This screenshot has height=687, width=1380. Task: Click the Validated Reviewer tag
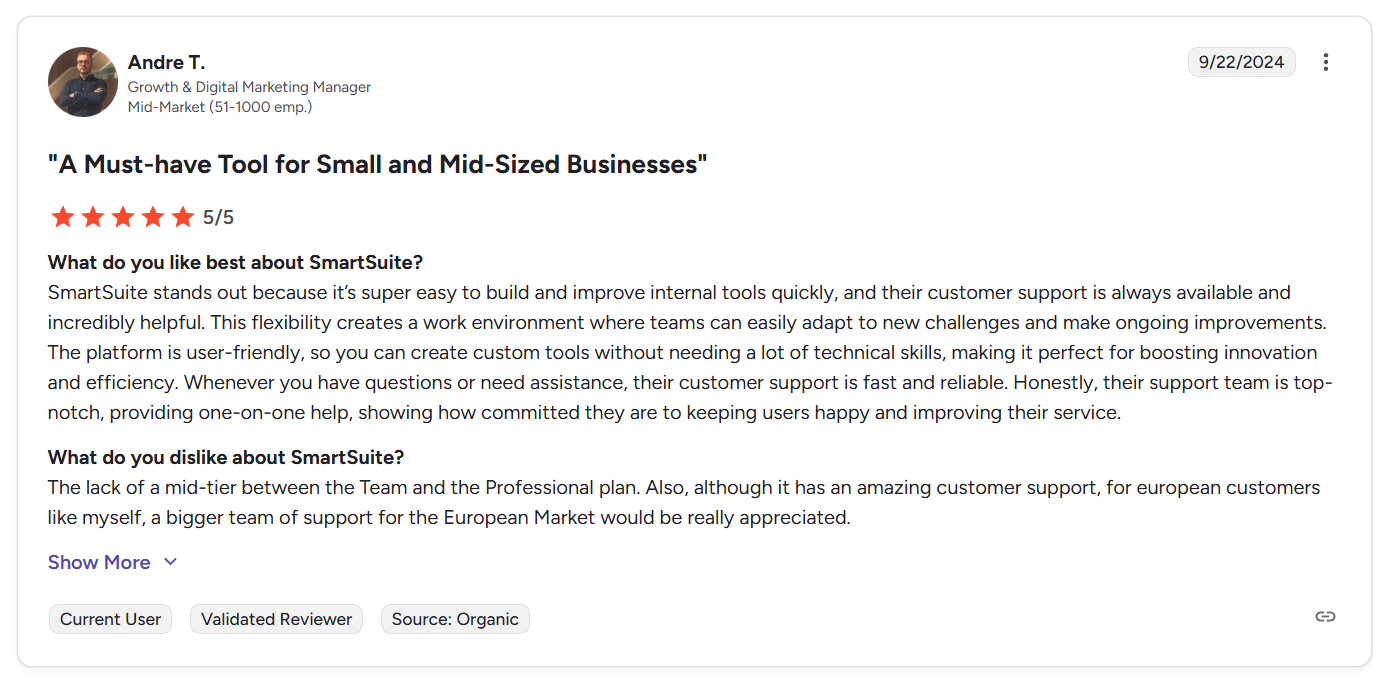click(276, 619)
